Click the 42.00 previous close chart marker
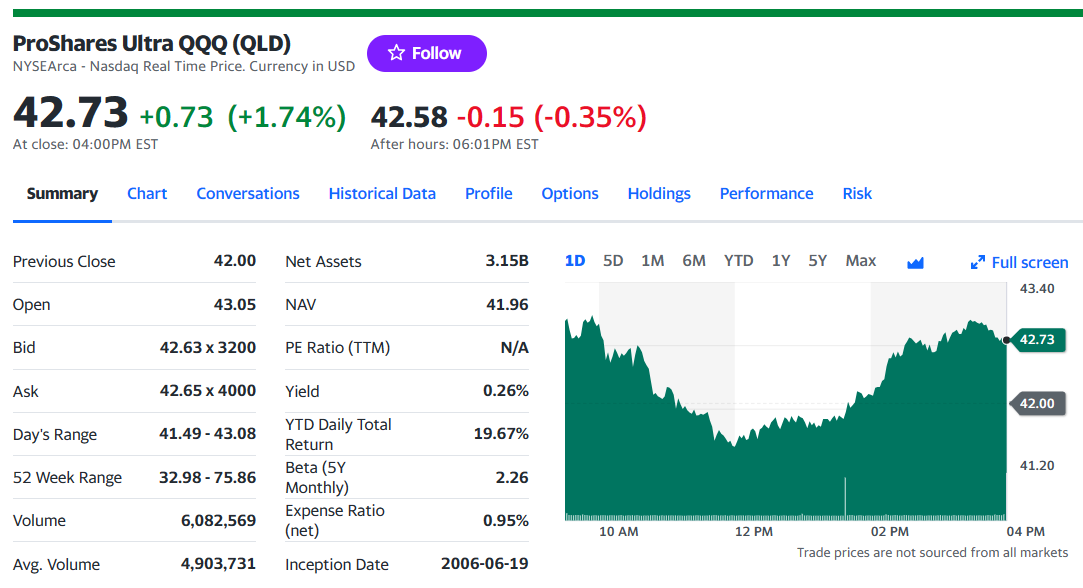 [x=1037, y=404]
